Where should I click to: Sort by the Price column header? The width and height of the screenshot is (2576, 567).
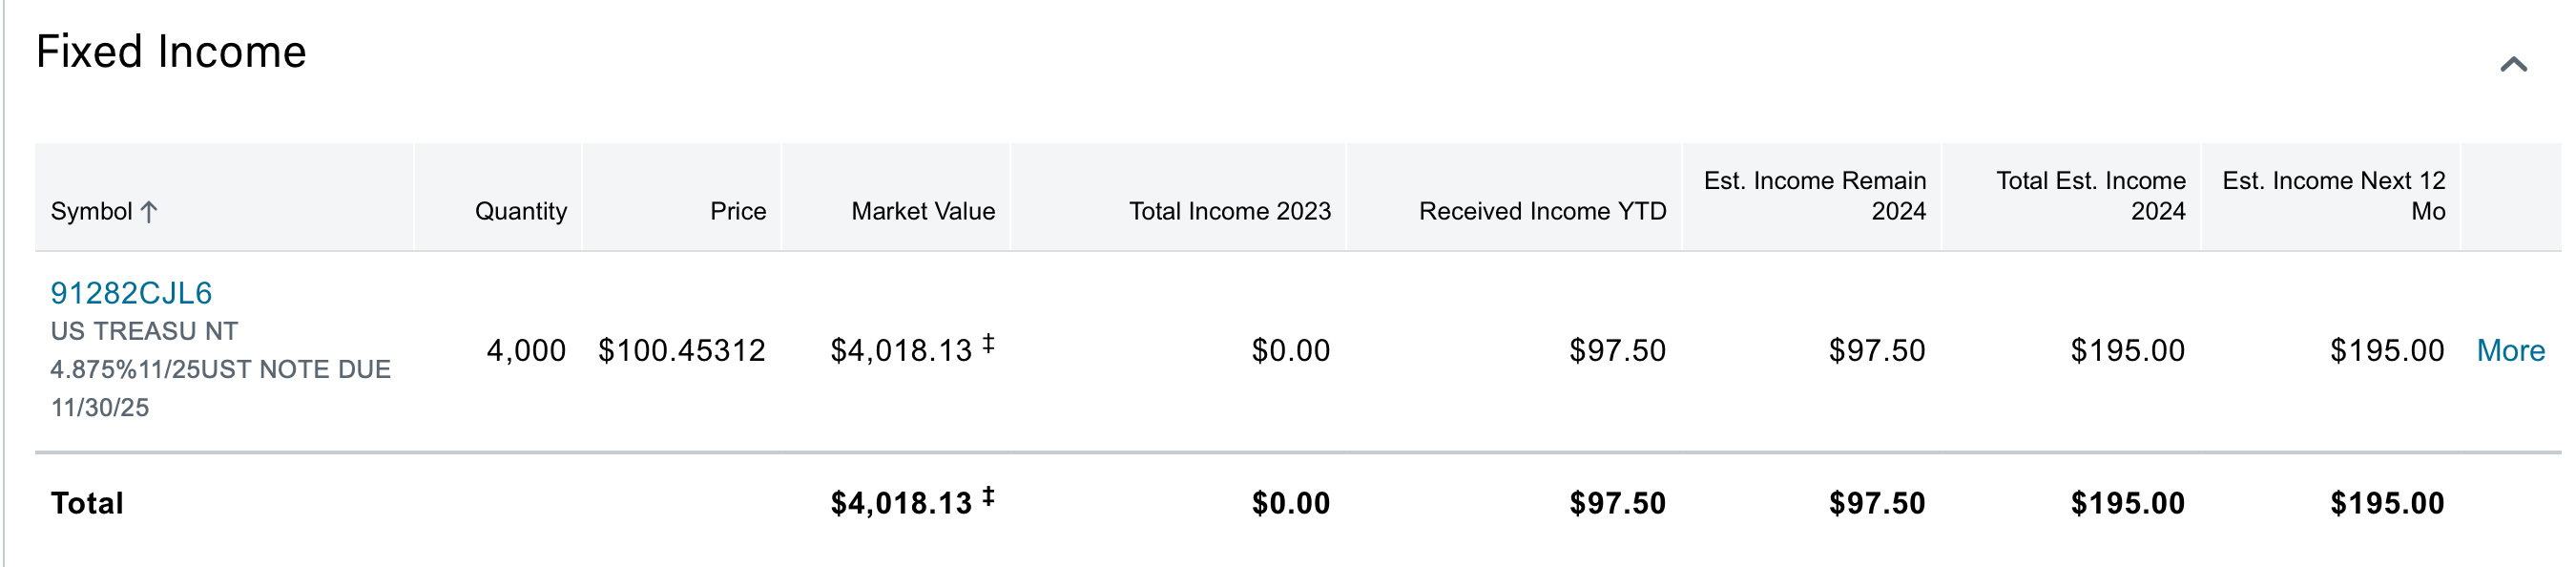point(737,211)
